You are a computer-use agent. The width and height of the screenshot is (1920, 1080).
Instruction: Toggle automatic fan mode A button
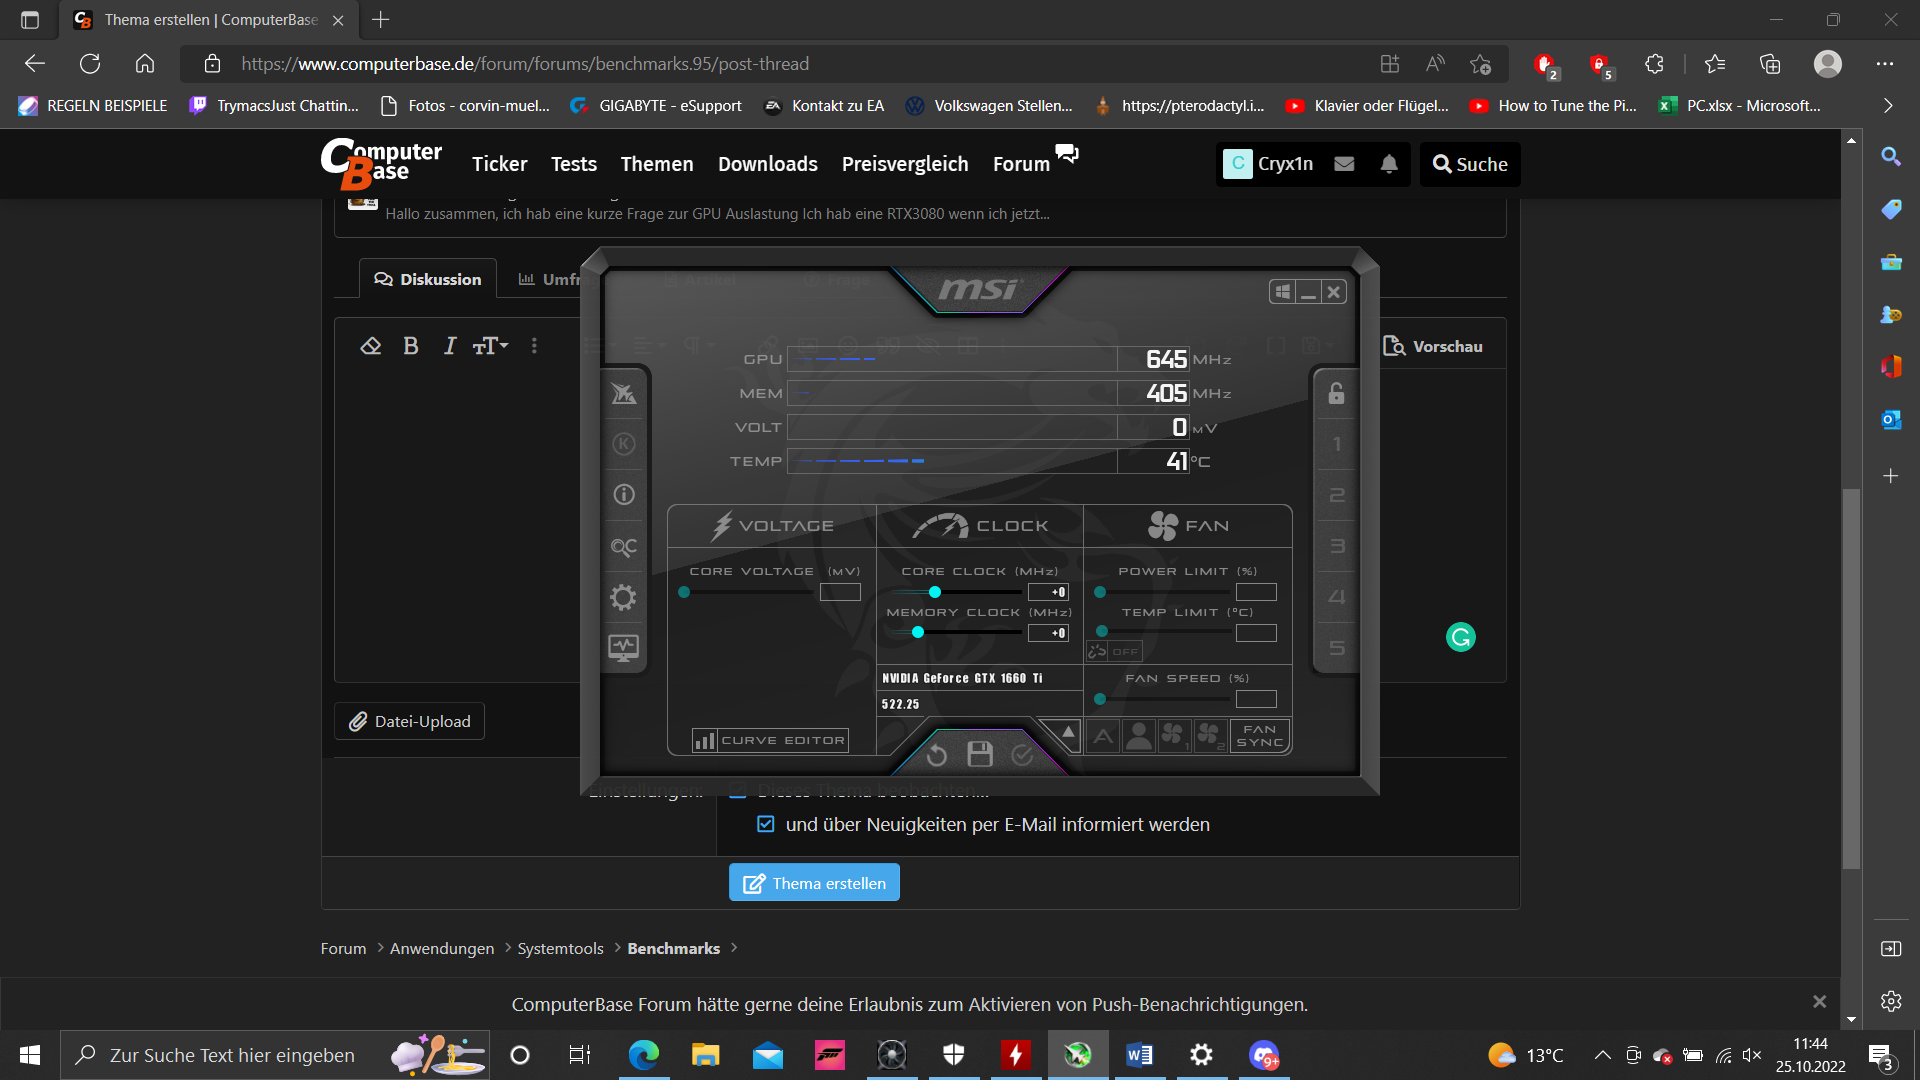[x=1103, y=737]
